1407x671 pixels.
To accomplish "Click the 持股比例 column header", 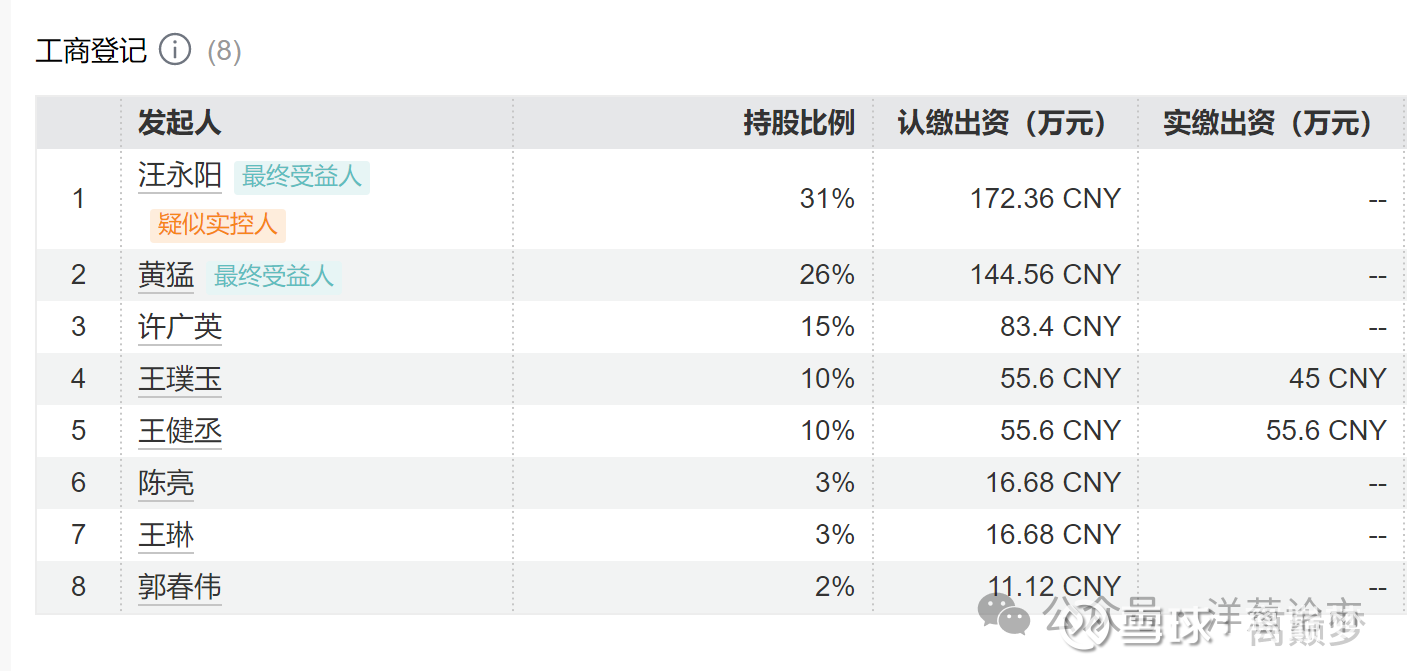I will tap(798, 123).
